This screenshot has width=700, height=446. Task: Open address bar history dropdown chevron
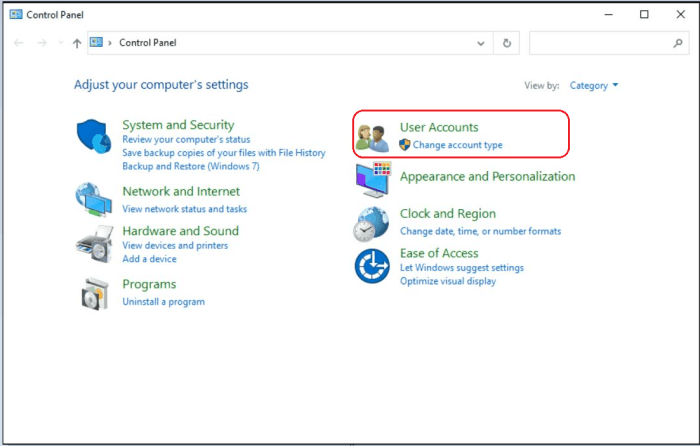point(481,43)
